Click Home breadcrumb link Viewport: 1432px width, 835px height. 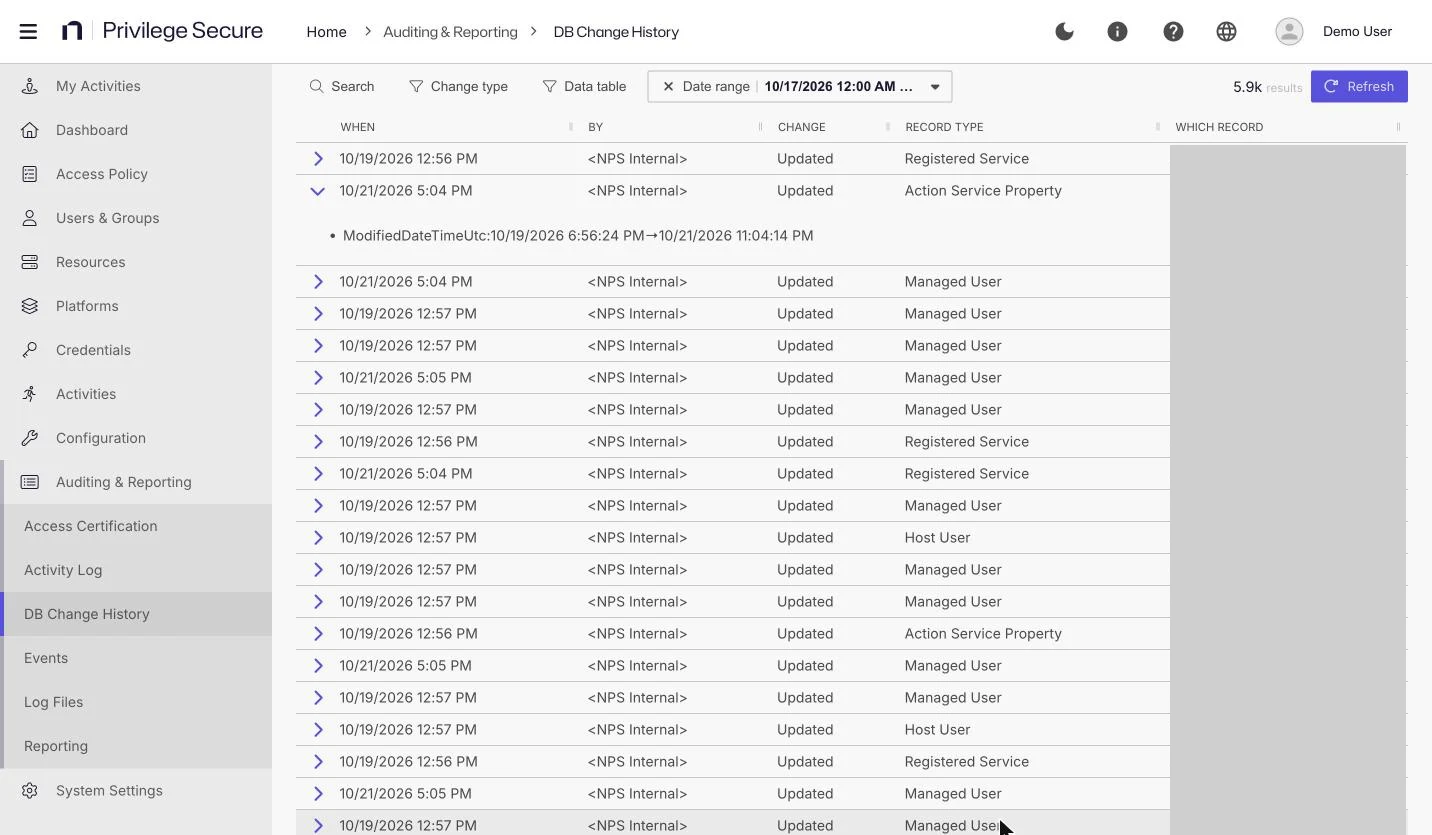coord(326,32)
